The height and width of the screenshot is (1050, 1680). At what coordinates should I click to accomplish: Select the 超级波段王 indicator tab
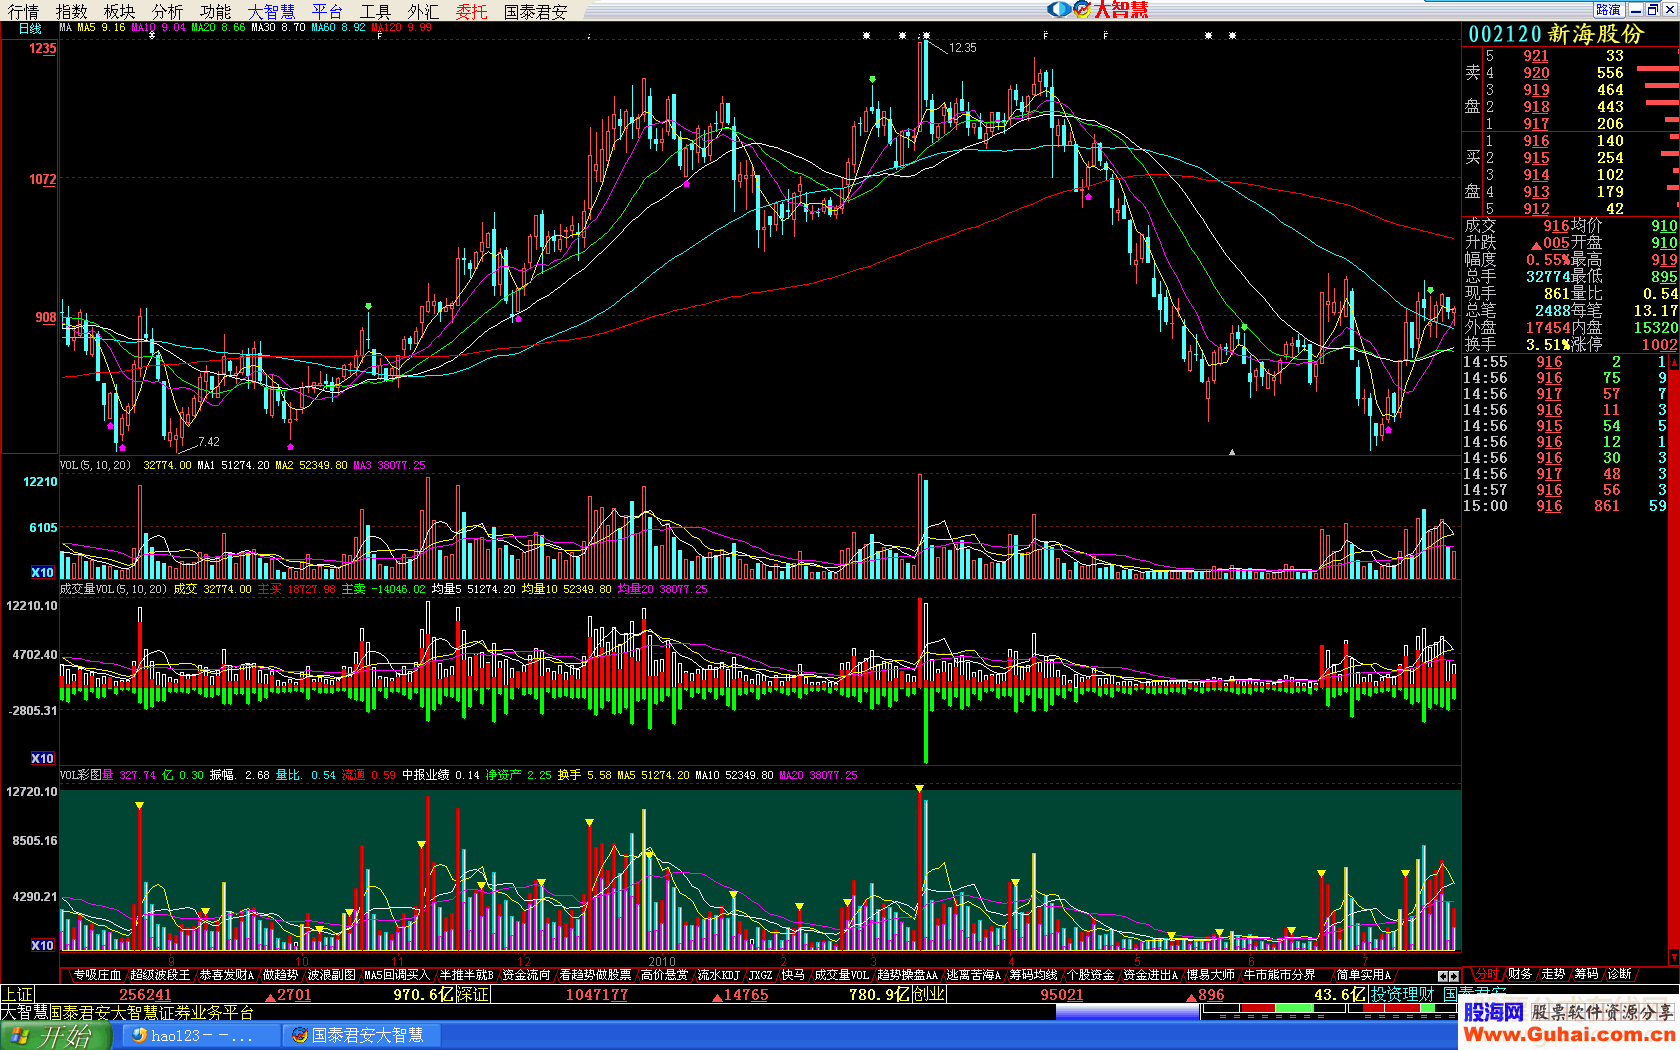pyautogui.click(x=160, y=975)
